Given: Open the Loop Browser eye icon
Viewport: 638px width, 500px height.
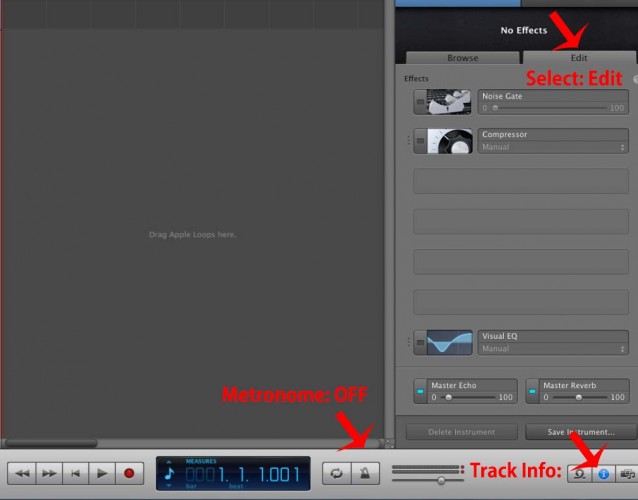Looking at the screenshot, I should pos(579,473).
